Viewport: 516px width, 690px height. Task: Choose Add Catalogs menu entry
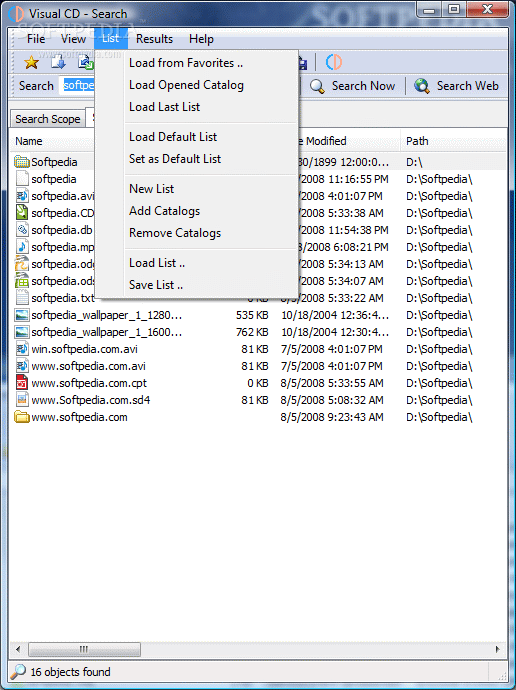coord(197,211)
